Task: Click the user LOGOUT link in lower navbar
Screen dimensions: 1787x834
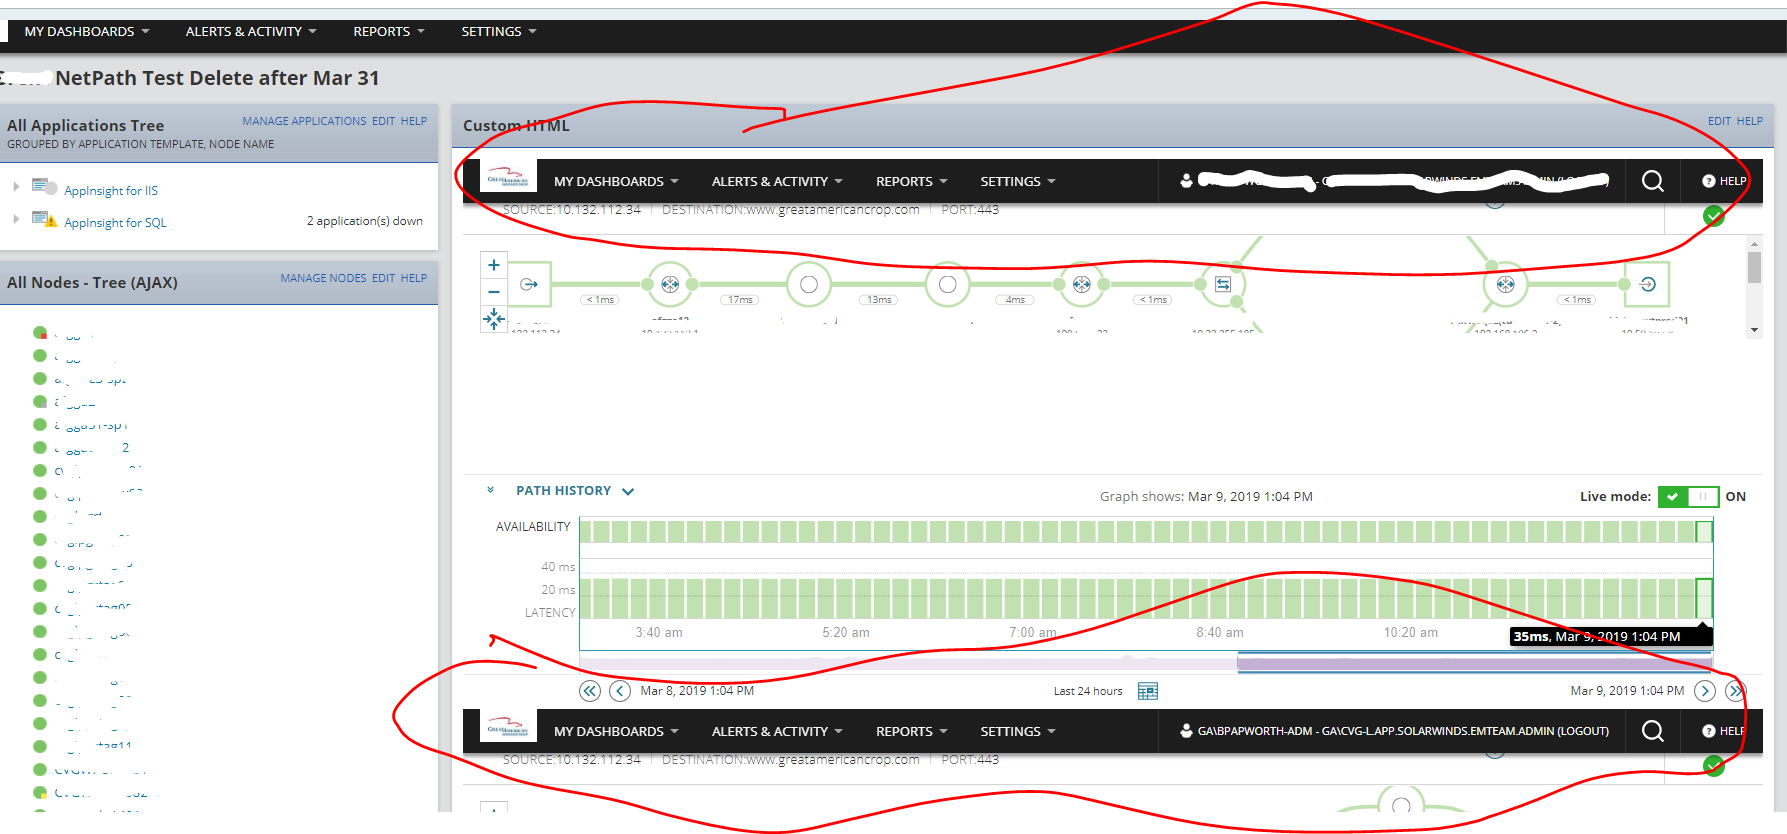Action: [1583, 731]
